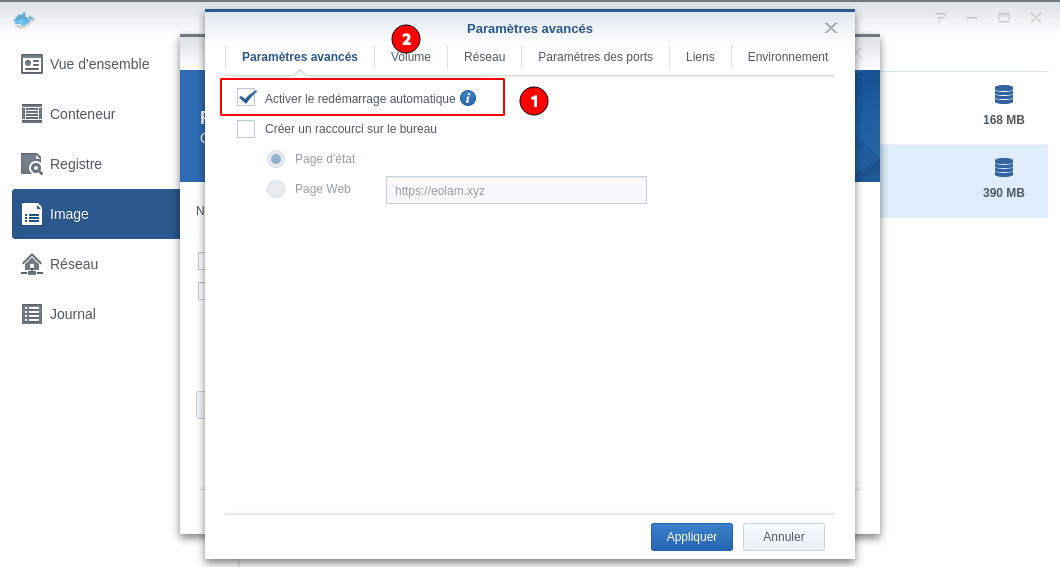Screen dimensions: 1060x567
Task: Click the Vue d'ensemble sidebar icon
Action: (32, 64)
